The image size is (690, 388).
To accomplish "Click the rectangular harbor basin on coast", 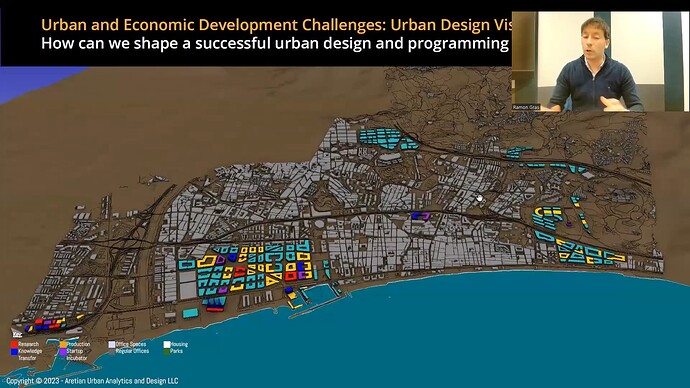I will 319,293.
